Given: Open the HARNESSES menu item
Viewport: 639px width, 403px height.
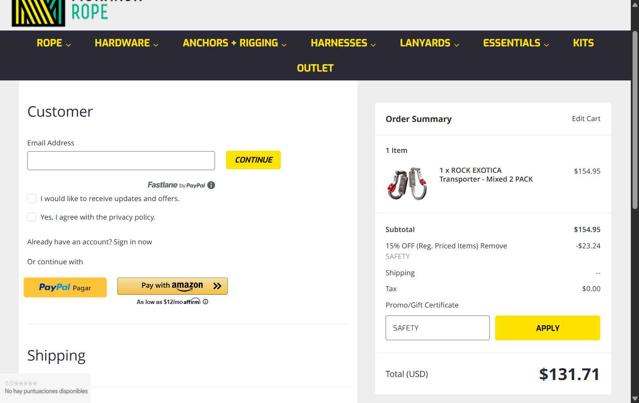Looking at the screenshot, I should click(339, 43).
